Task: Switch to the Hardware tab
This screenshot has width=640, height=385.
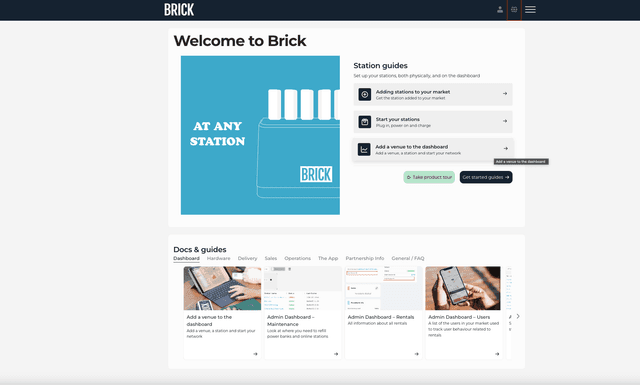Action: (218, 258)
